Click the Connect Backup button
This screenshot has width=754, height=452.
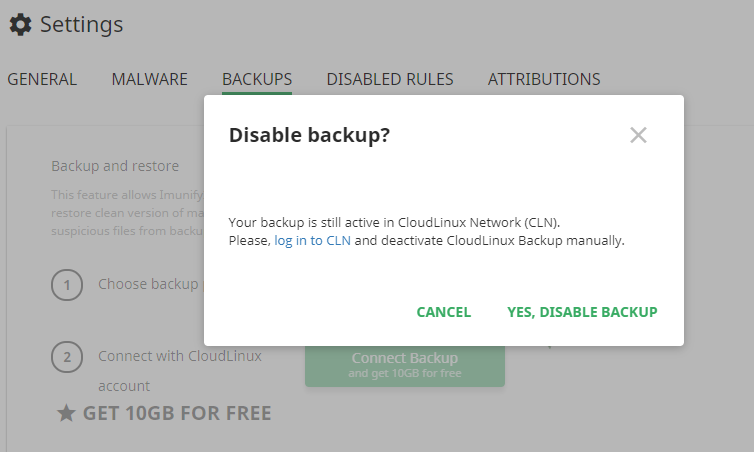coord(405,365)
